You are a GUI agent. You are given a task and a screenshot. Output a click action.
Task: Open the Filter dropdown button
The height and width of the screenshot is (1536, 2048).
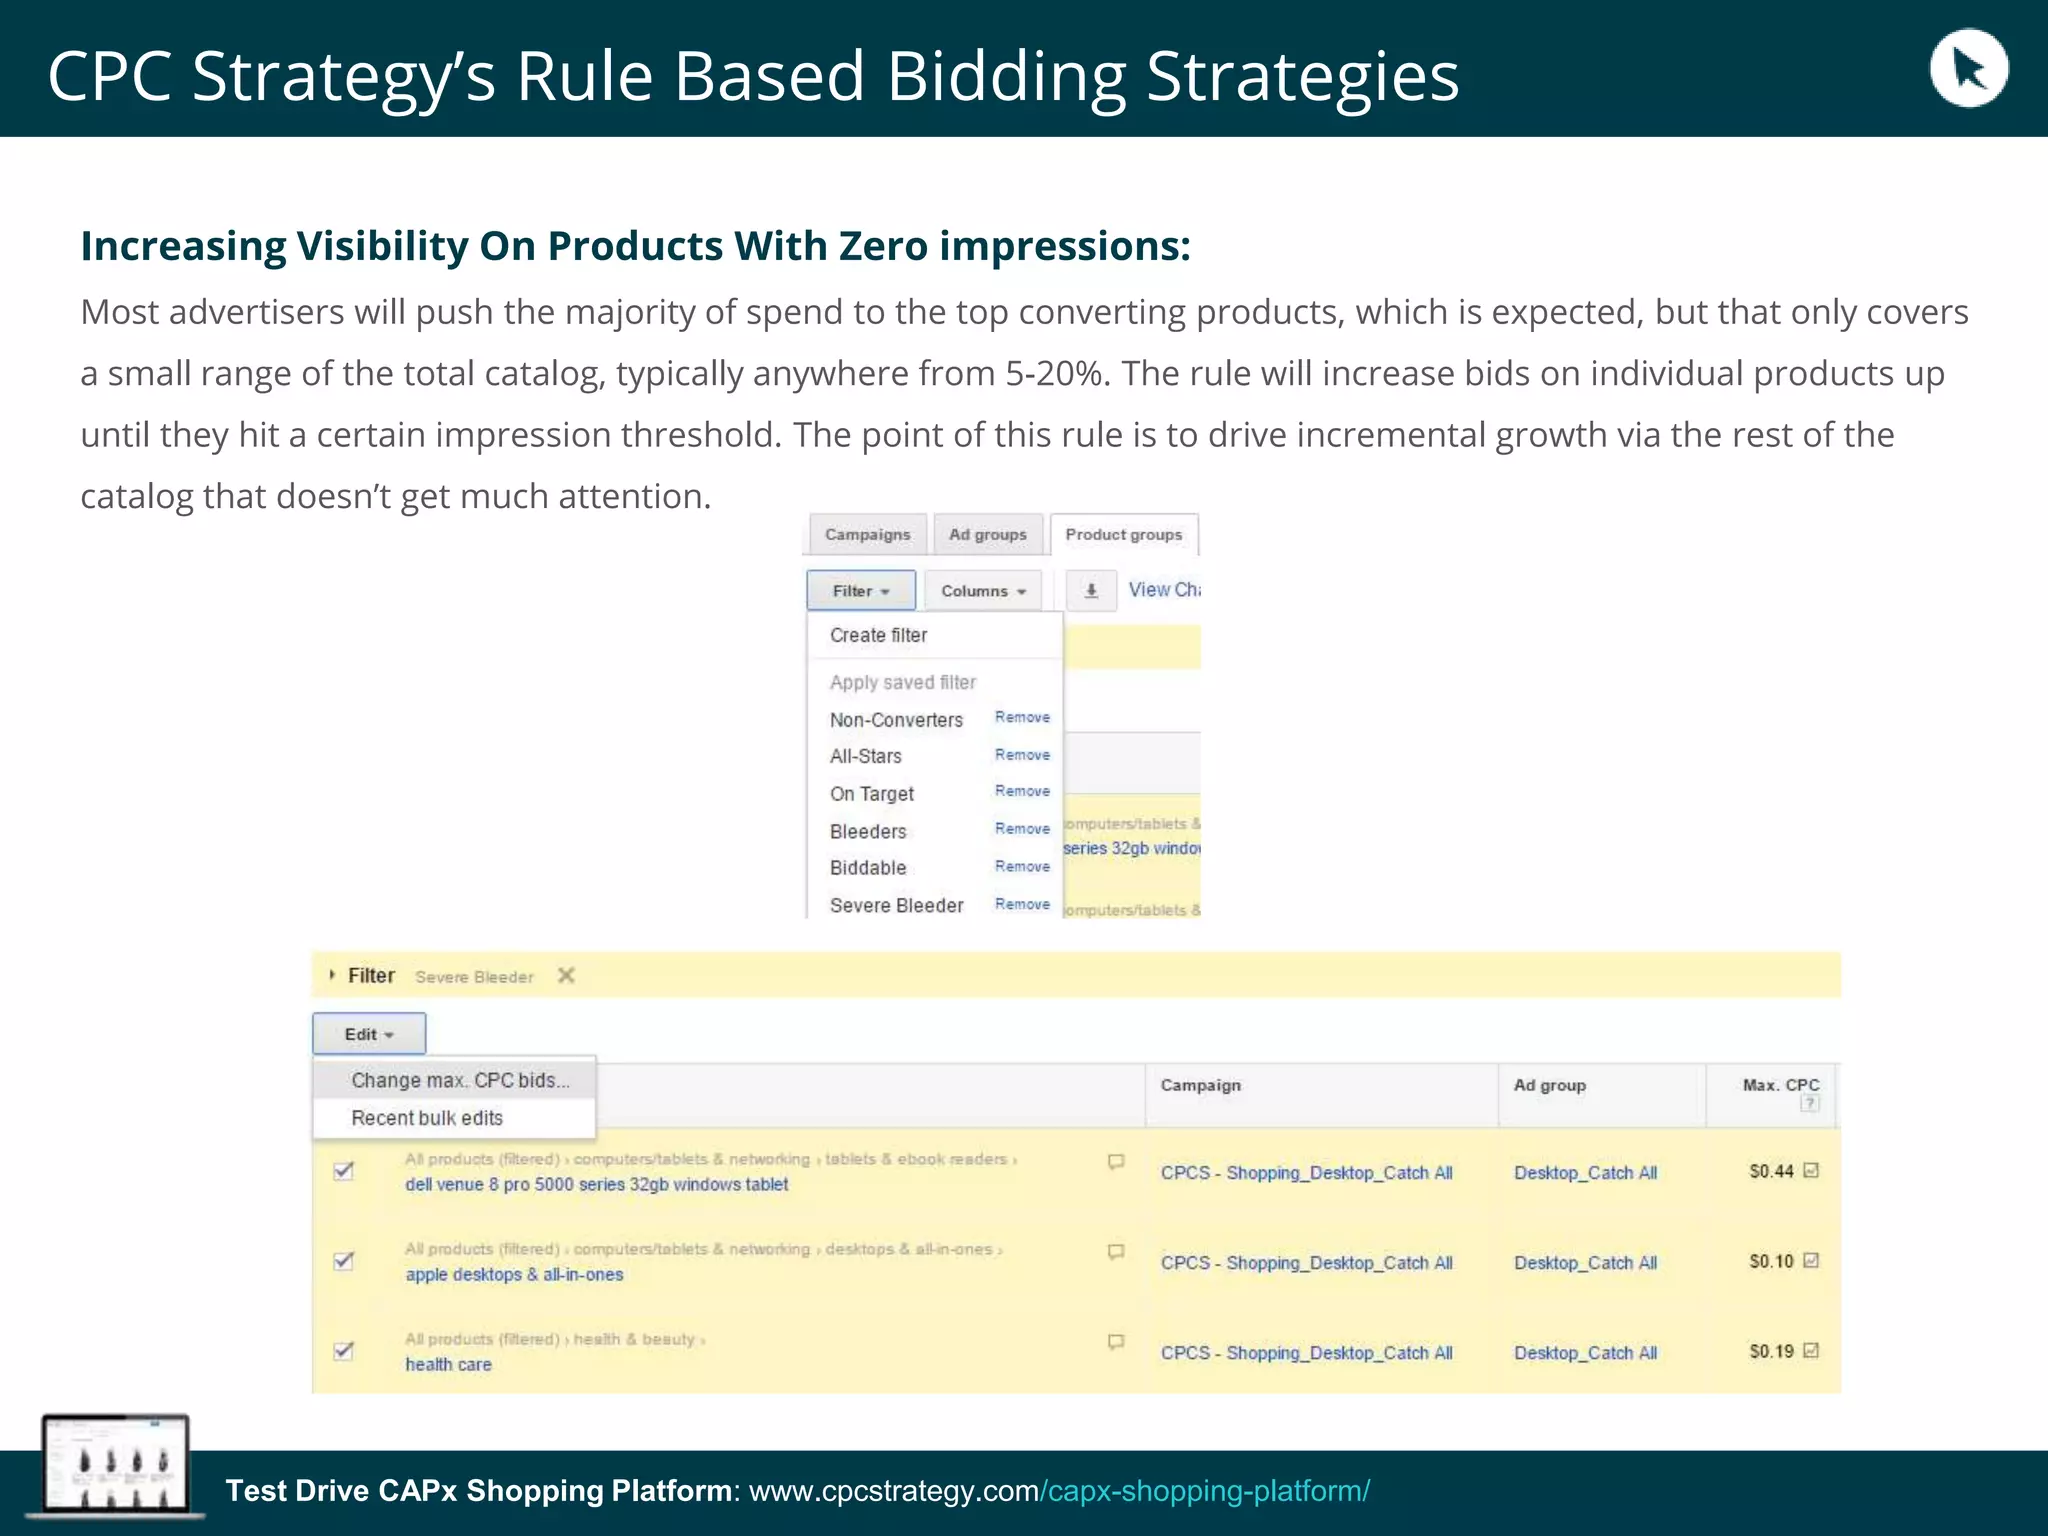[861, 591]
